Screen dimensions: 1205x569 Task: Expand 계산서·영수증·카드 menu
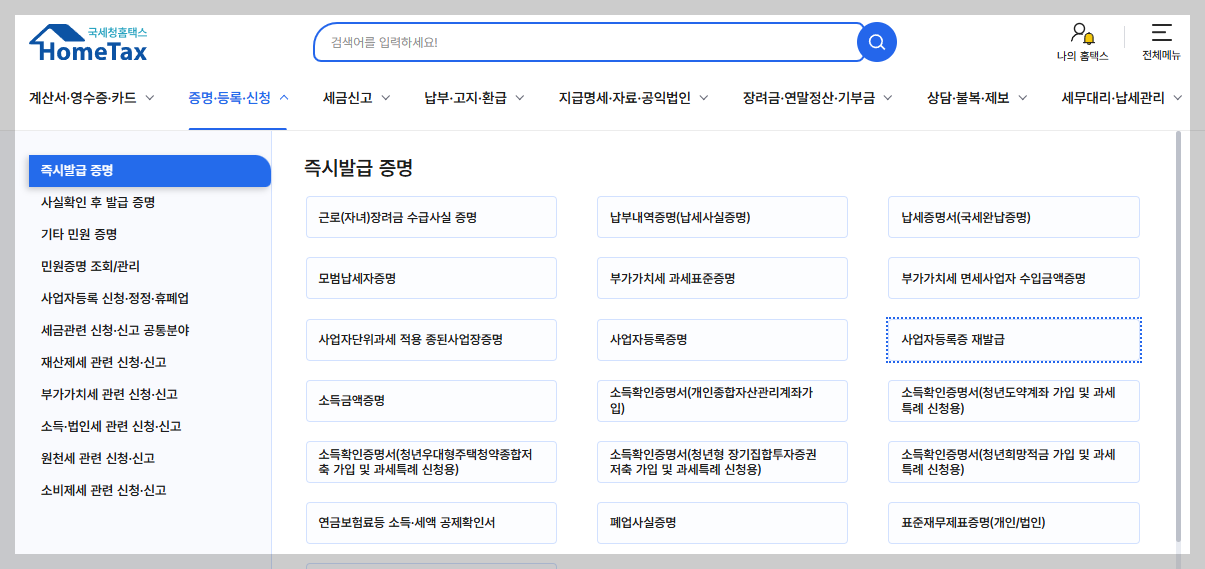[92, 98]
